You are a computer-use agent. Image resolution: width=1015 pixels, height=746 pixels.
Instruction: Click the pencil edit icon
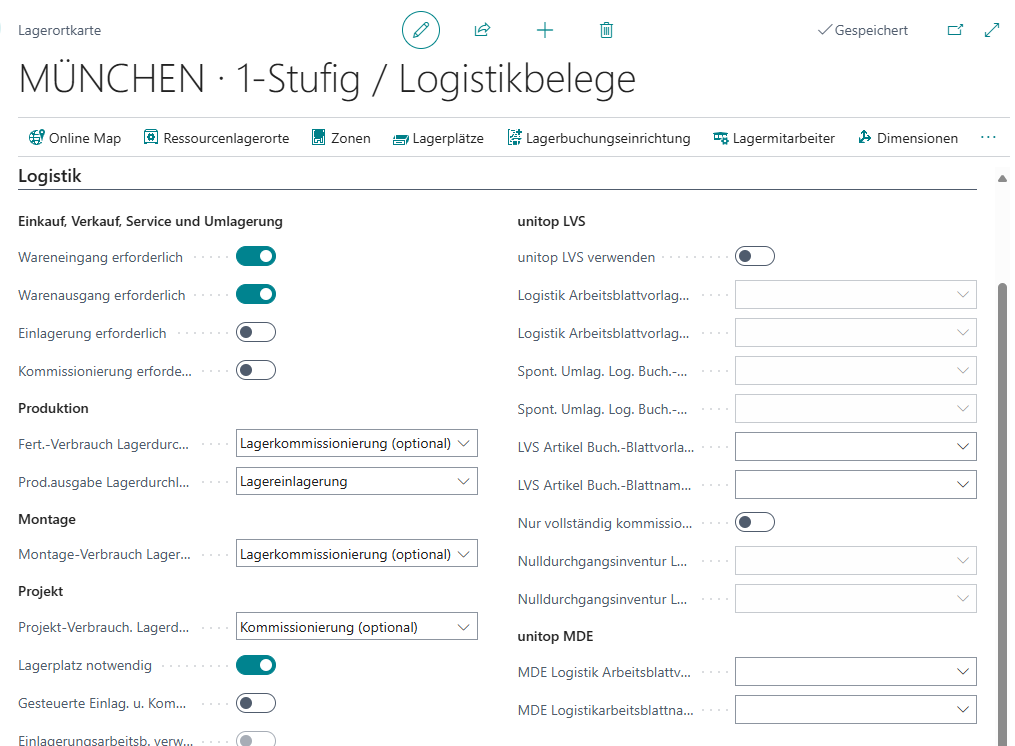tap(421, 30)
